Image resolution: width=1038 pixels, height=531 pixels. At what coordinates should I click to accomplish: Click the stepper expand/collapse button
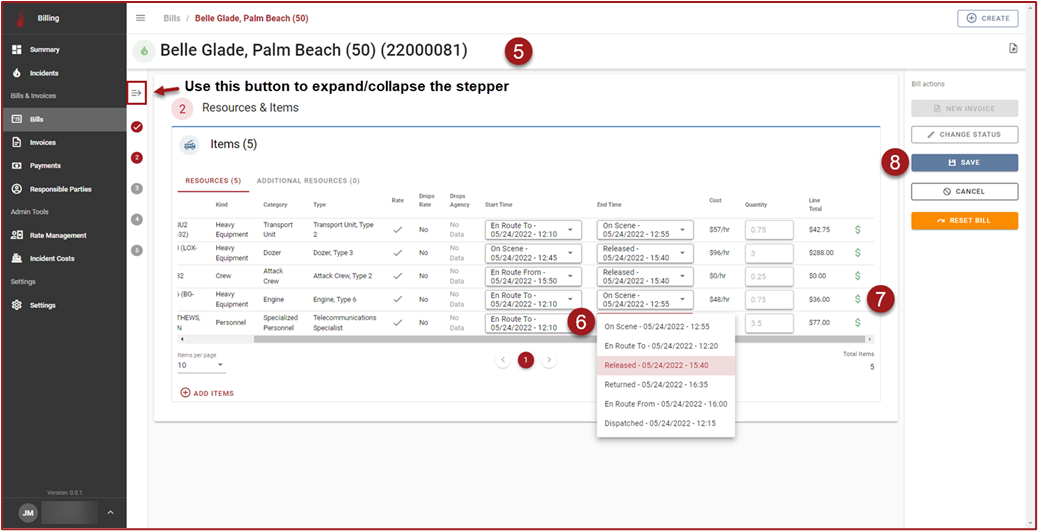pyautogui.click(x=137, y=93)
